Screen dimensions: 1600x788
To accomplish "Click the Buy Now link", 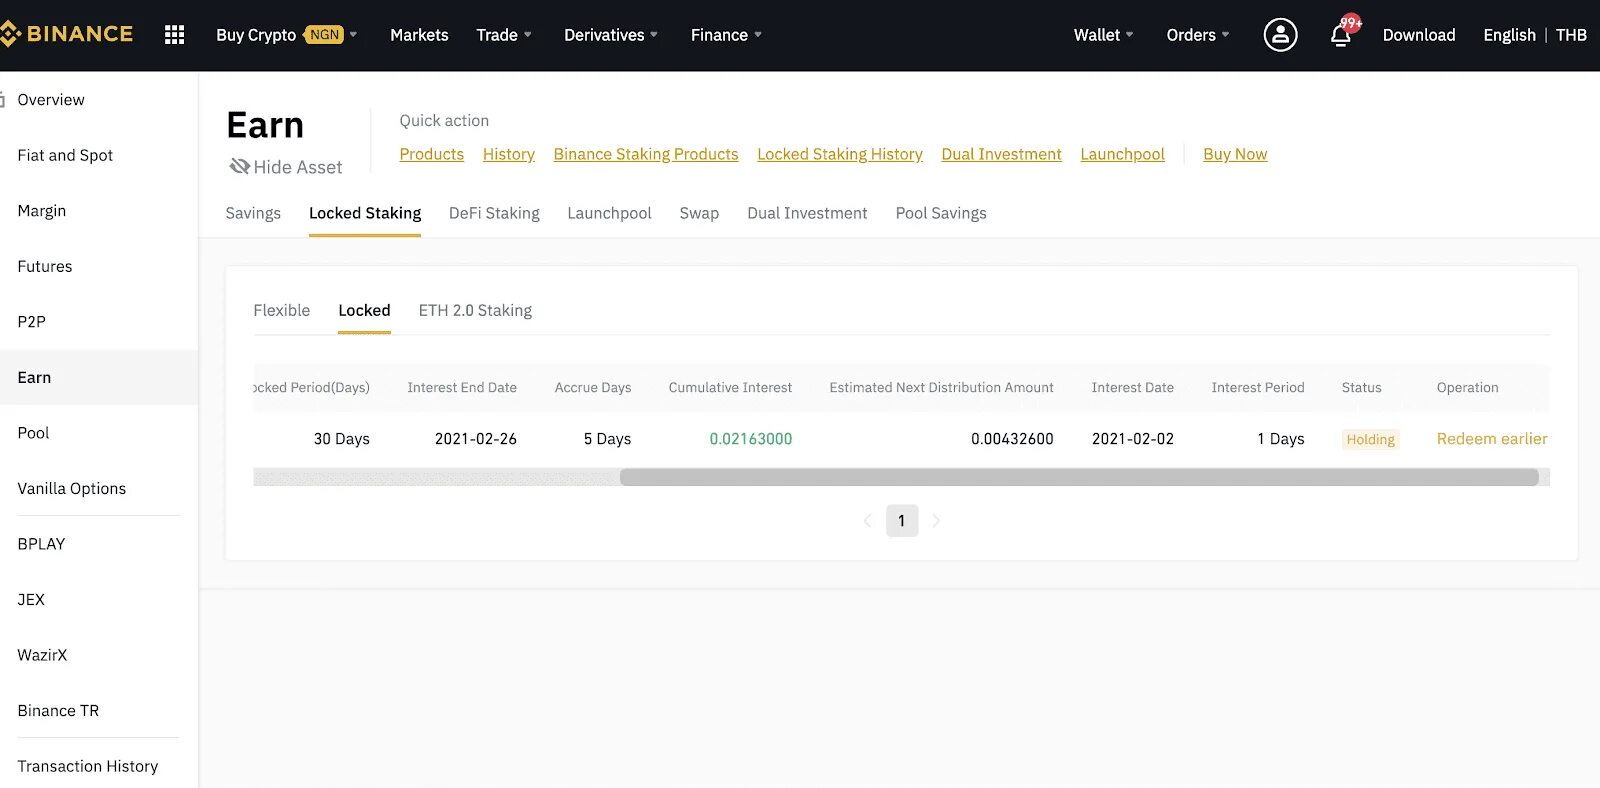I will pyautogui.click(x=1235, y=154).
